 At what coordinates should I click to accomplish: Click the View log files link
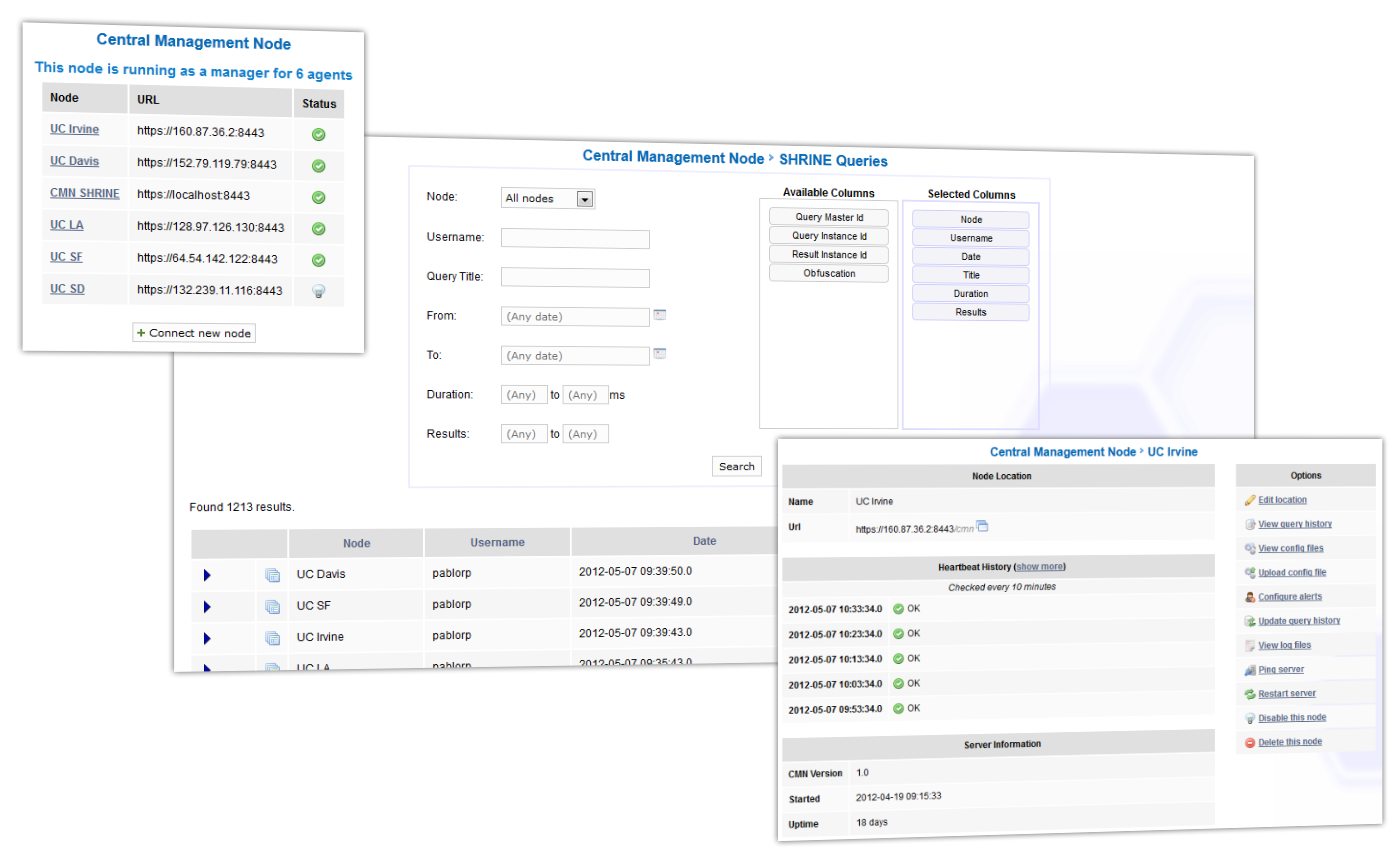pos(1284,645)
